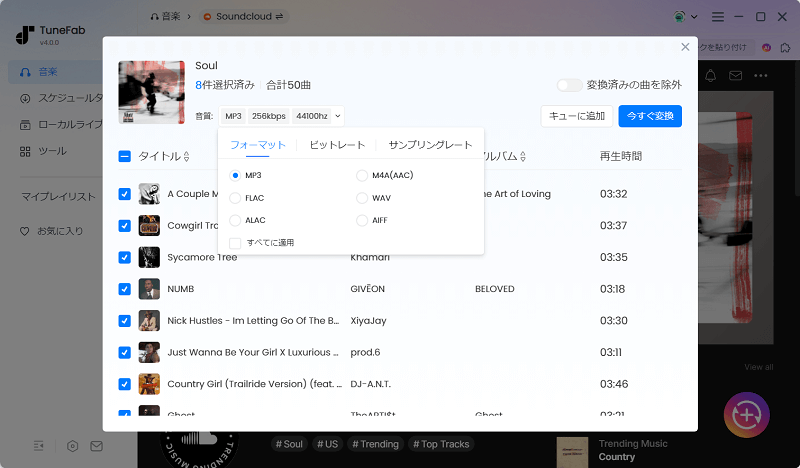Close the Soul conversion dialog
Viewport: 800px width, 468px height.
pyautogui.click(x=685, y=47)
